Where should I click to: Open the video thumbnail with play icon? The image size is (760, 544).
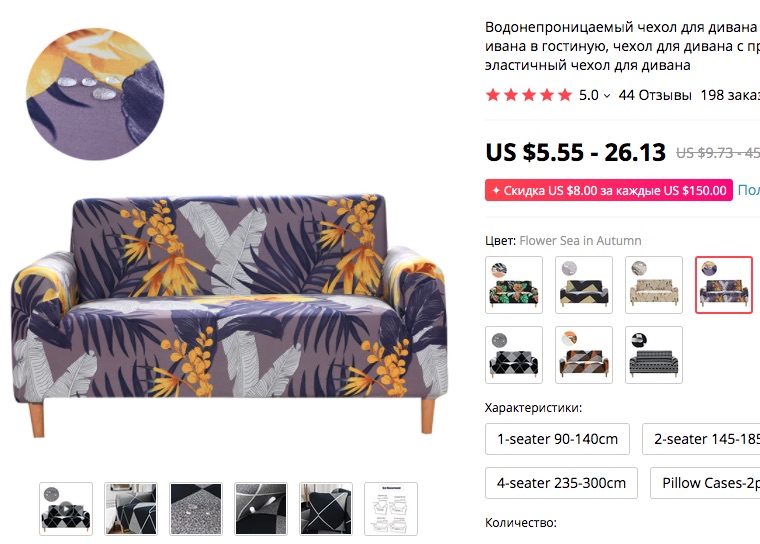(x=66, y=509)
